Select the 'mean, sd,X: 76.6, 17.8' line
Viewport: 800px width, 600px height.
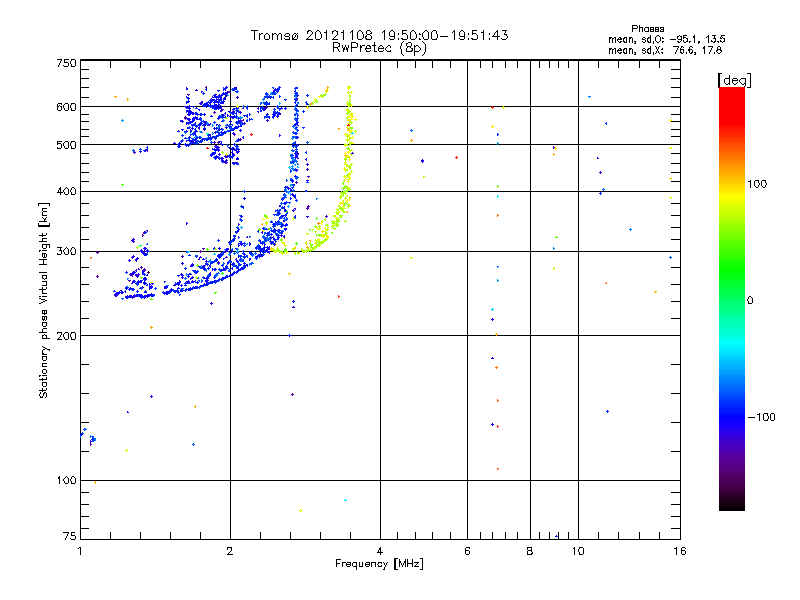tap(665, 50)
